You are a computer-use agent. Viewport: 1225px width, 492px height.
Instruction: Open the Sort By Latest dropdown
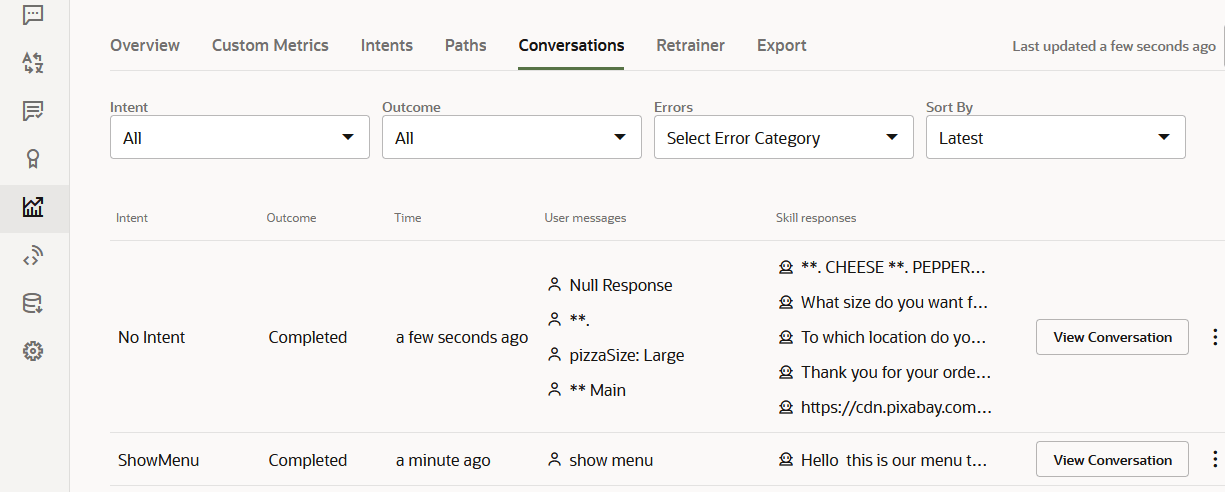pos(1055,138)
